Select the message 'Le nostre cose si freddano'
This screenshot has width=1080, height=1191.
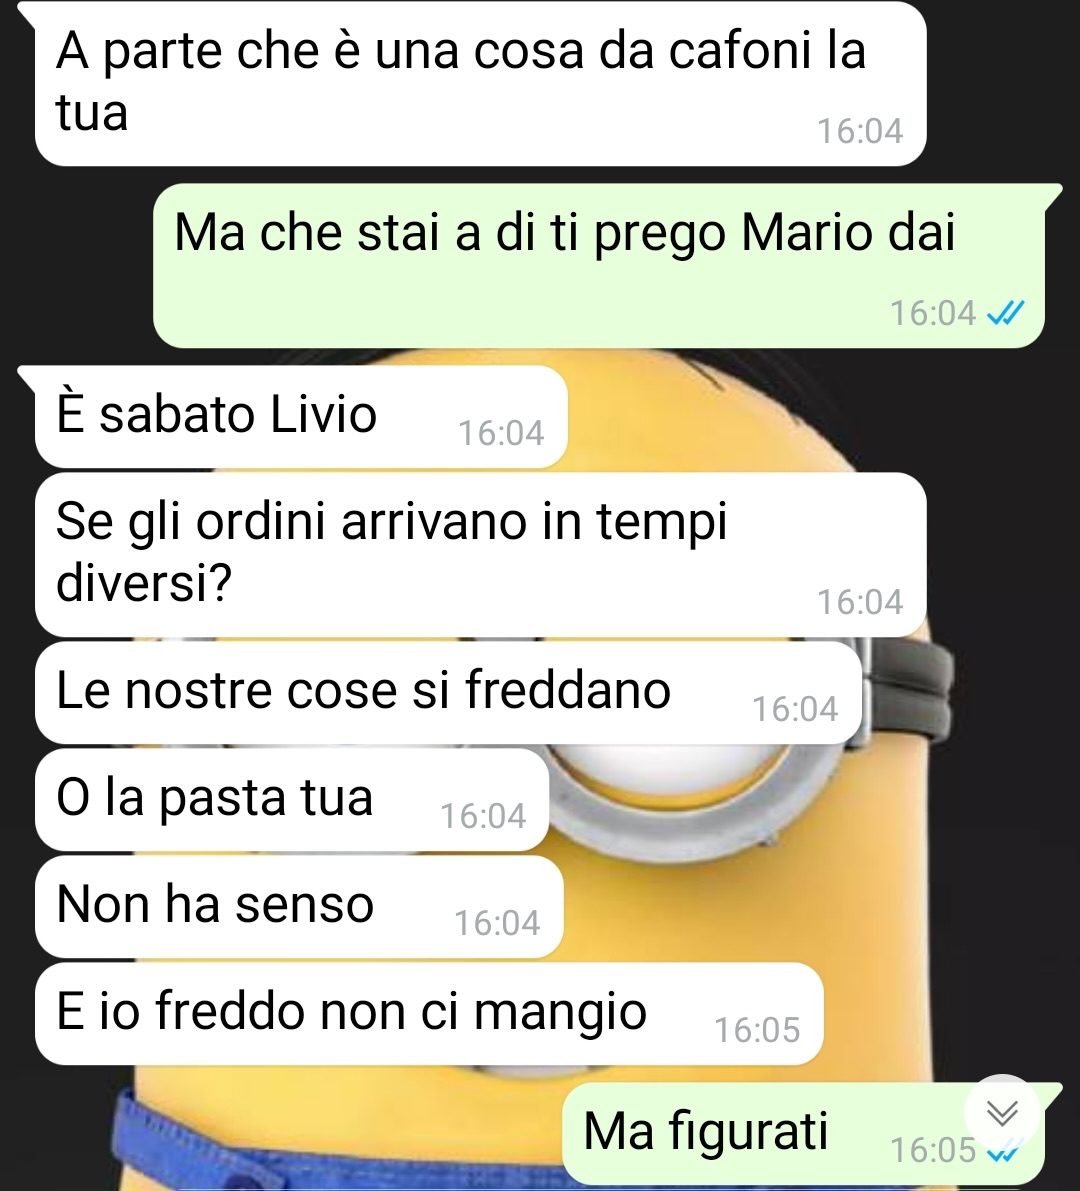click(x=448, y=692)
